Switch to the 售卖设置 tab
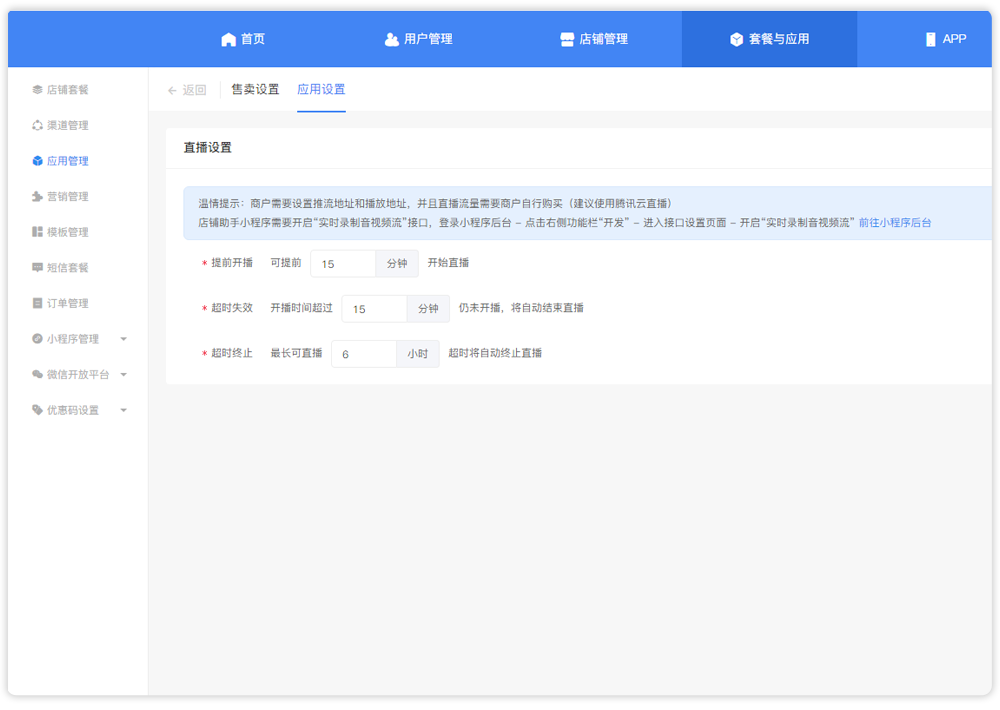1000x710 pixels. pyautogui.click(x=255, y=90)
